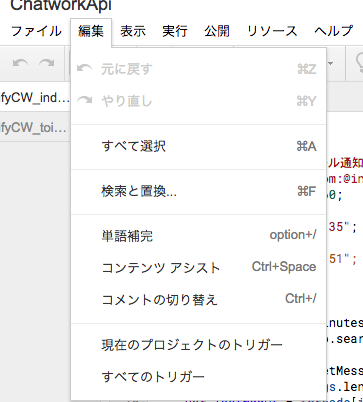Open 検索と置換... dialog
Screen dimensions: 363x402
198,192
